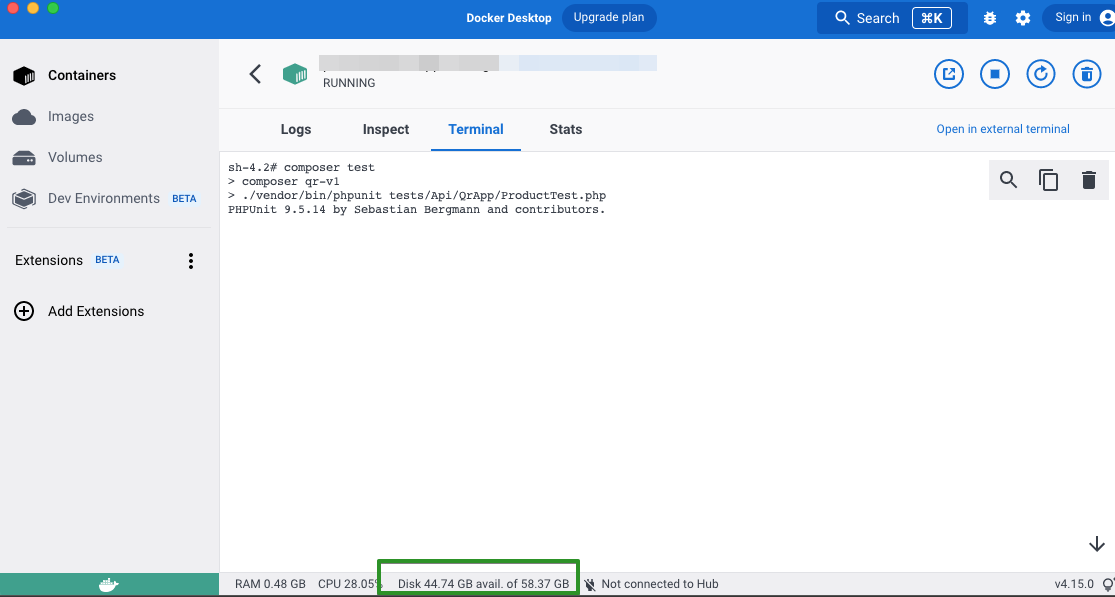Screen dimensions: 1115x597
Task: Click the RUNNING status text
Action: 348,83
